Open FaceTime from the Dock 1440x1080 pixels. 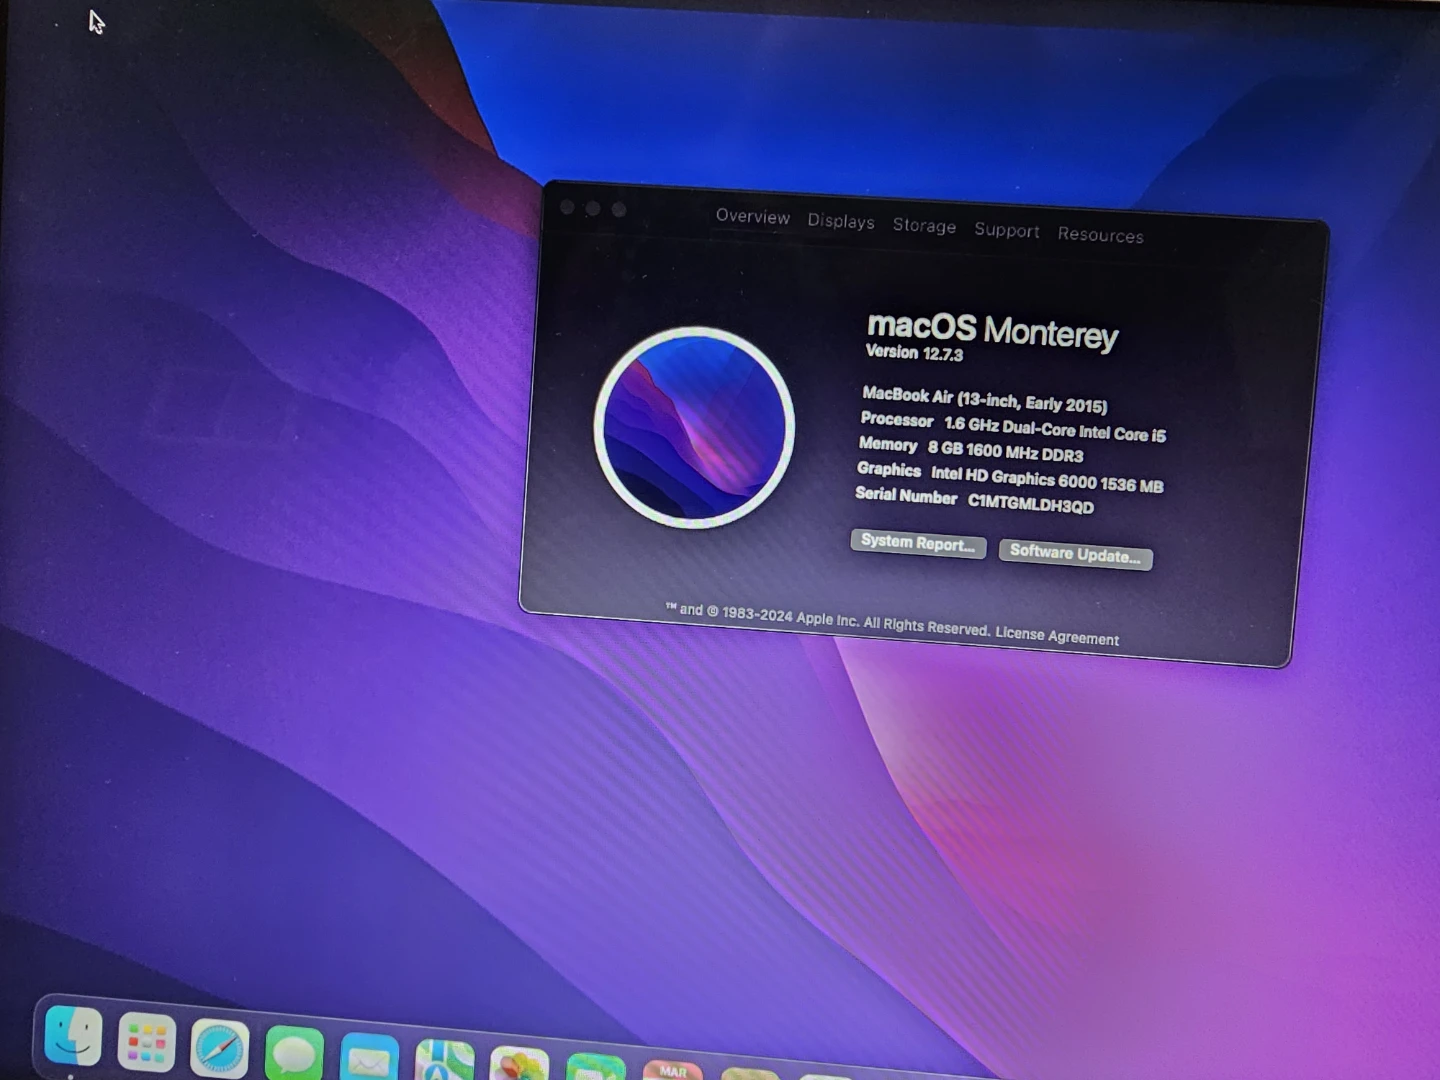tap(595, 1066)
